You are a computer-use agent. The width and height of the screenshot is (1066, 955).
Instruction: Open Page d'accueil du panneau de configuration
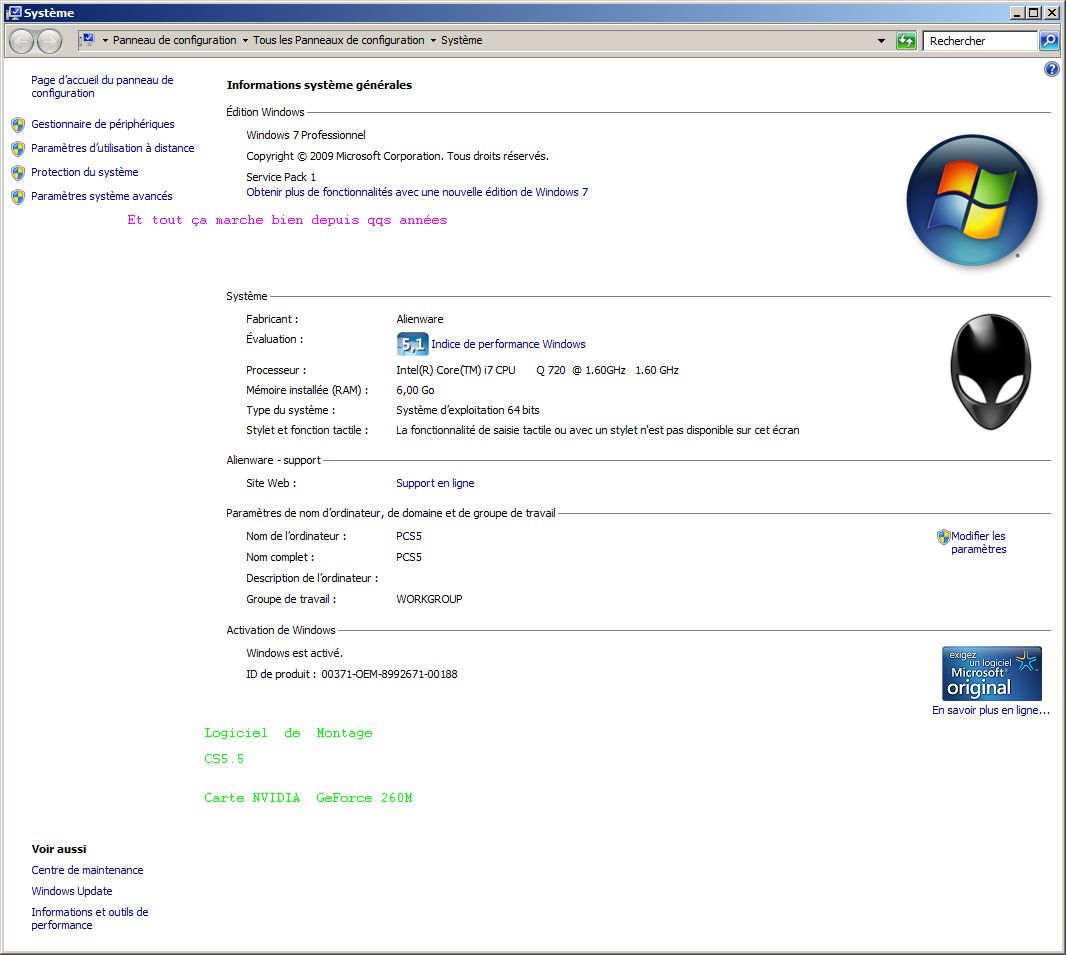(x=102, y=86)
